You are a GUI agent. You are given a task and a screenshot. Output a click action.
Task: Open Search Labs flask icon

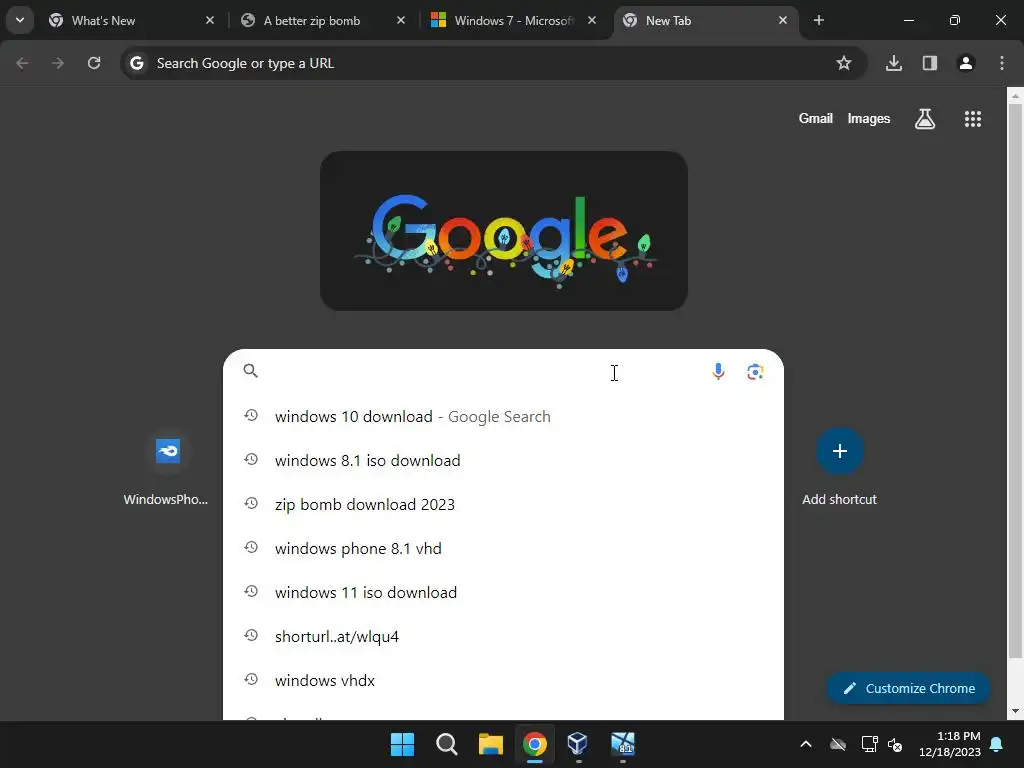point(925,119)
